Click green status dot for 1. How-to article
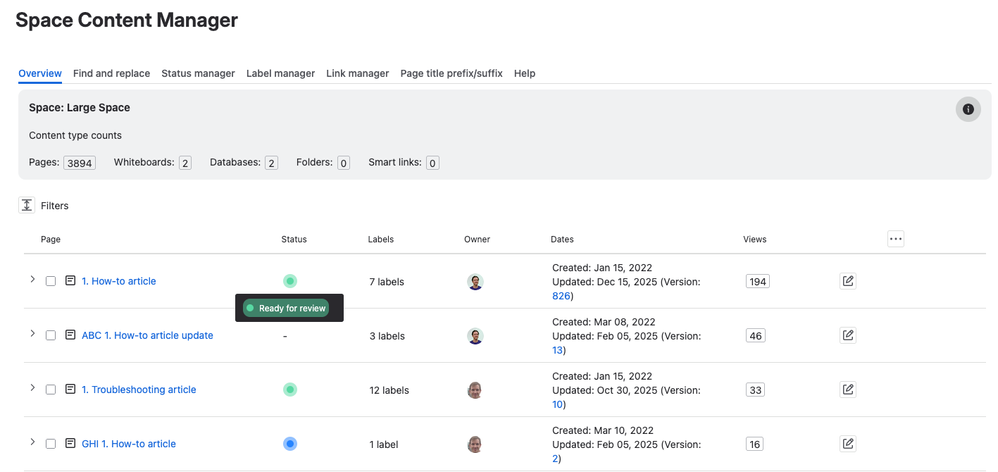Screen dimensions: 998x472 click(x=290, y=281)
